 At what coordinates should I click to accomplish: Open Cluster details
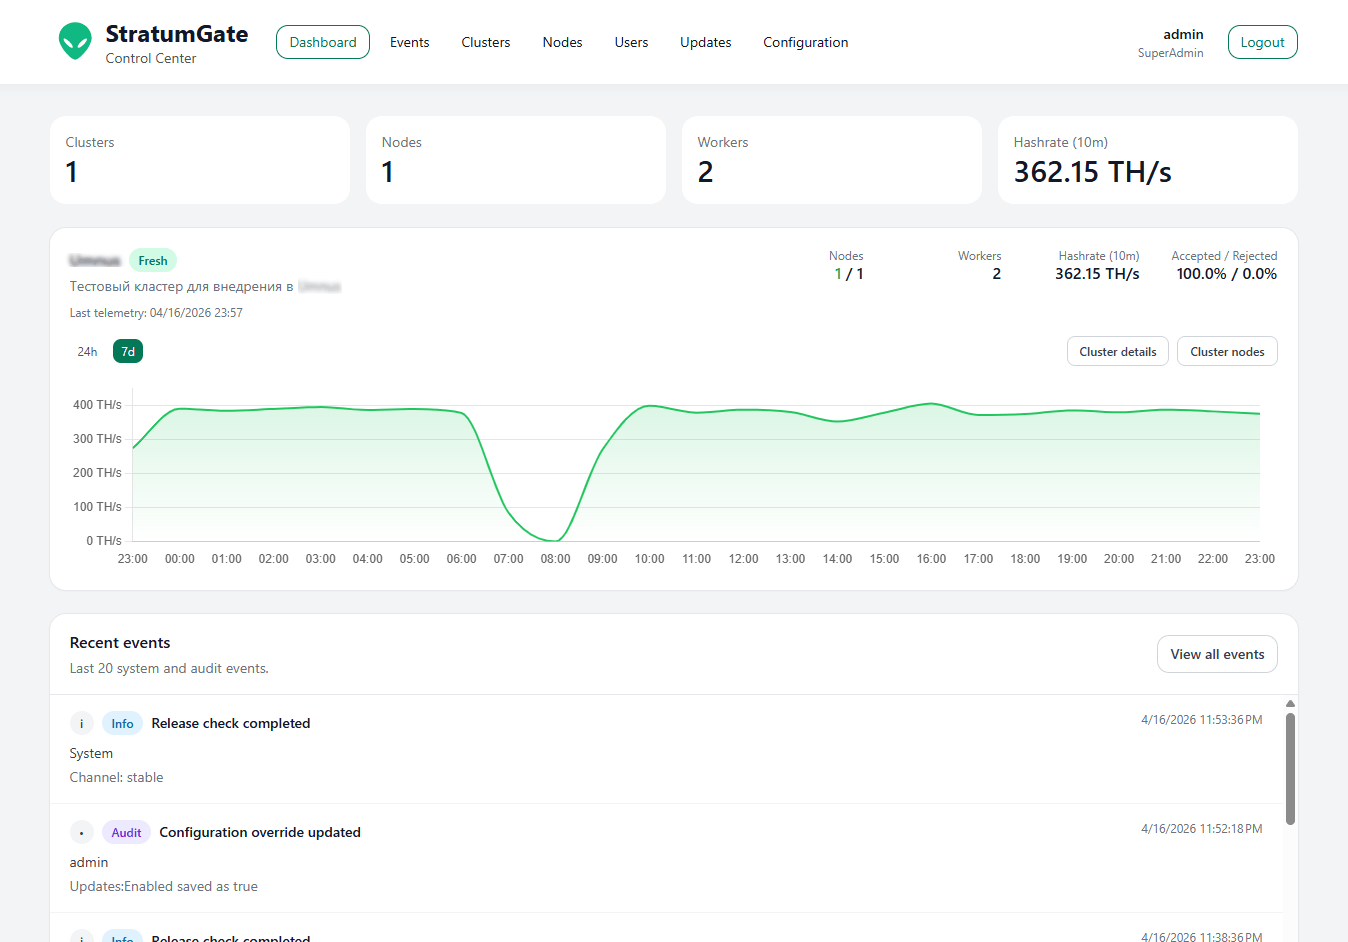coord(1117,351)
